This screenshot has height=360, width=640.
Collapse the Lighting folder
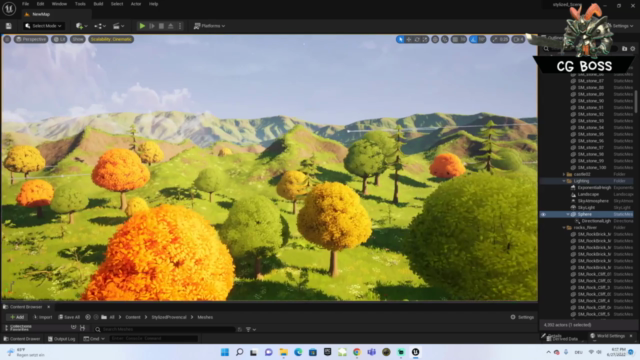[564, 181]
